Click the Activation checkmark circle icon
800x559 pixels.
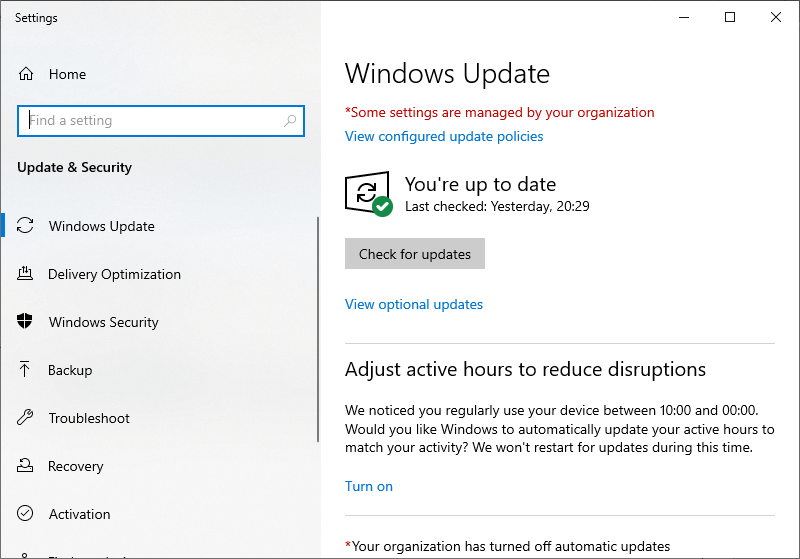[x=25, y=513]
